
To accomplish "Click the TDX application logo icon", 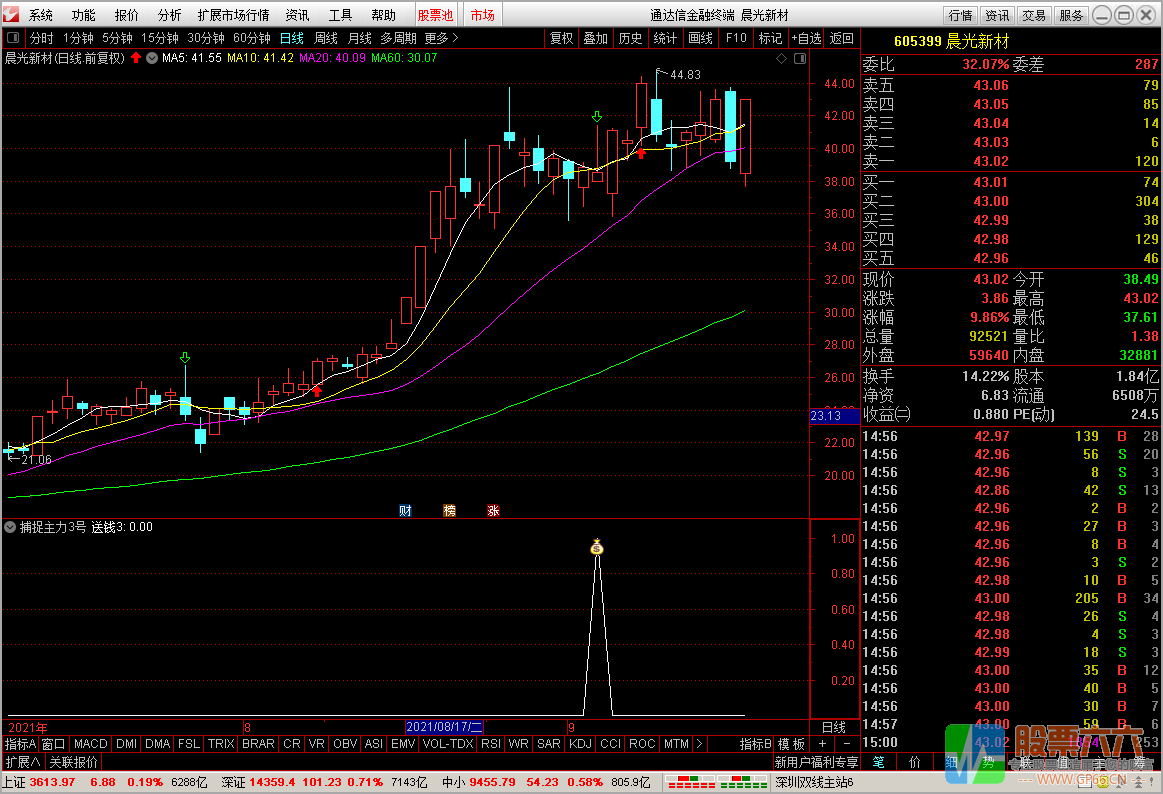I will tap(11, 14).
